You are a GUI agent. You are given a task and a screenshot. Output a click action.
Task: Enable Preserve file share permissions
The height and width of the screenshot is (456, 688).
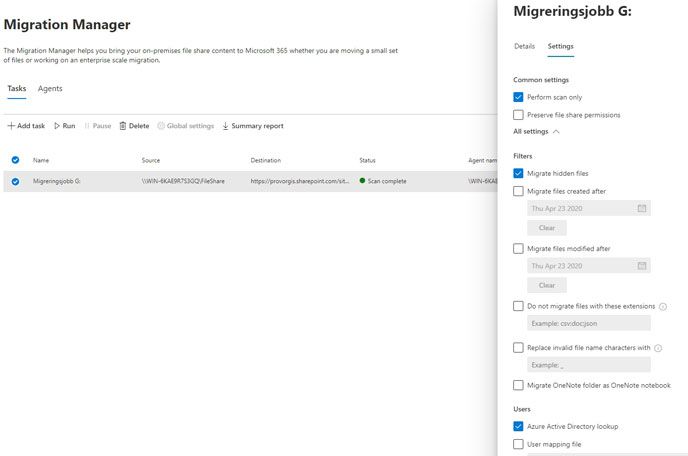pyautogui.click(x=518, y=115)
